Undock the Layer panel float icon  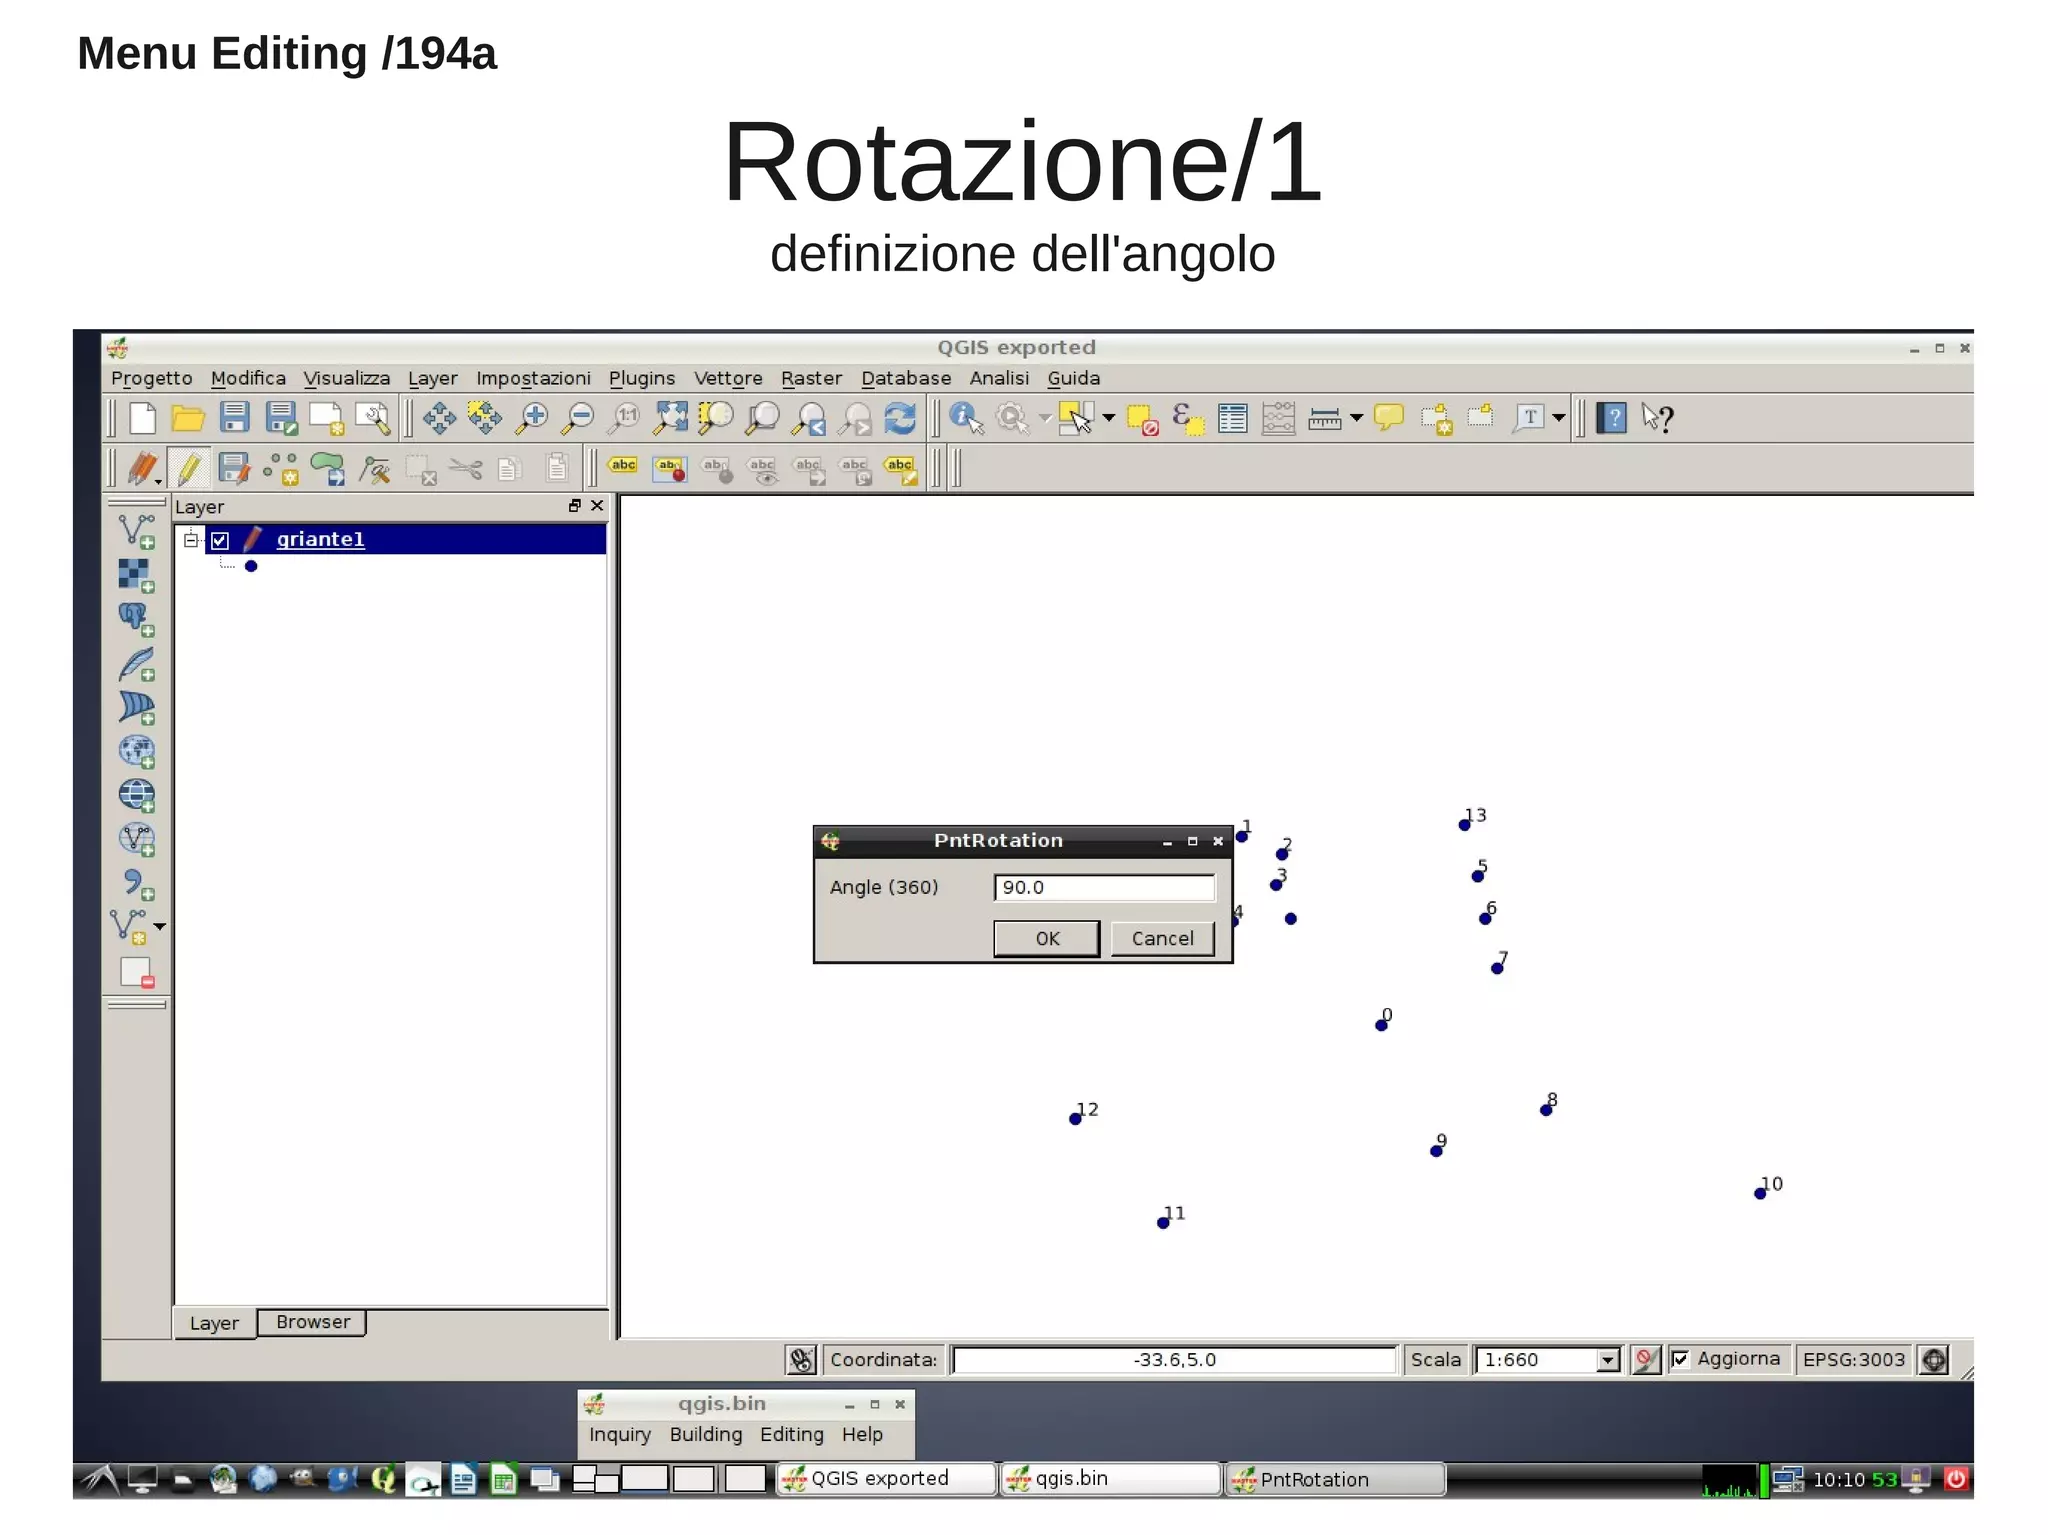click(x=574, y=506)
